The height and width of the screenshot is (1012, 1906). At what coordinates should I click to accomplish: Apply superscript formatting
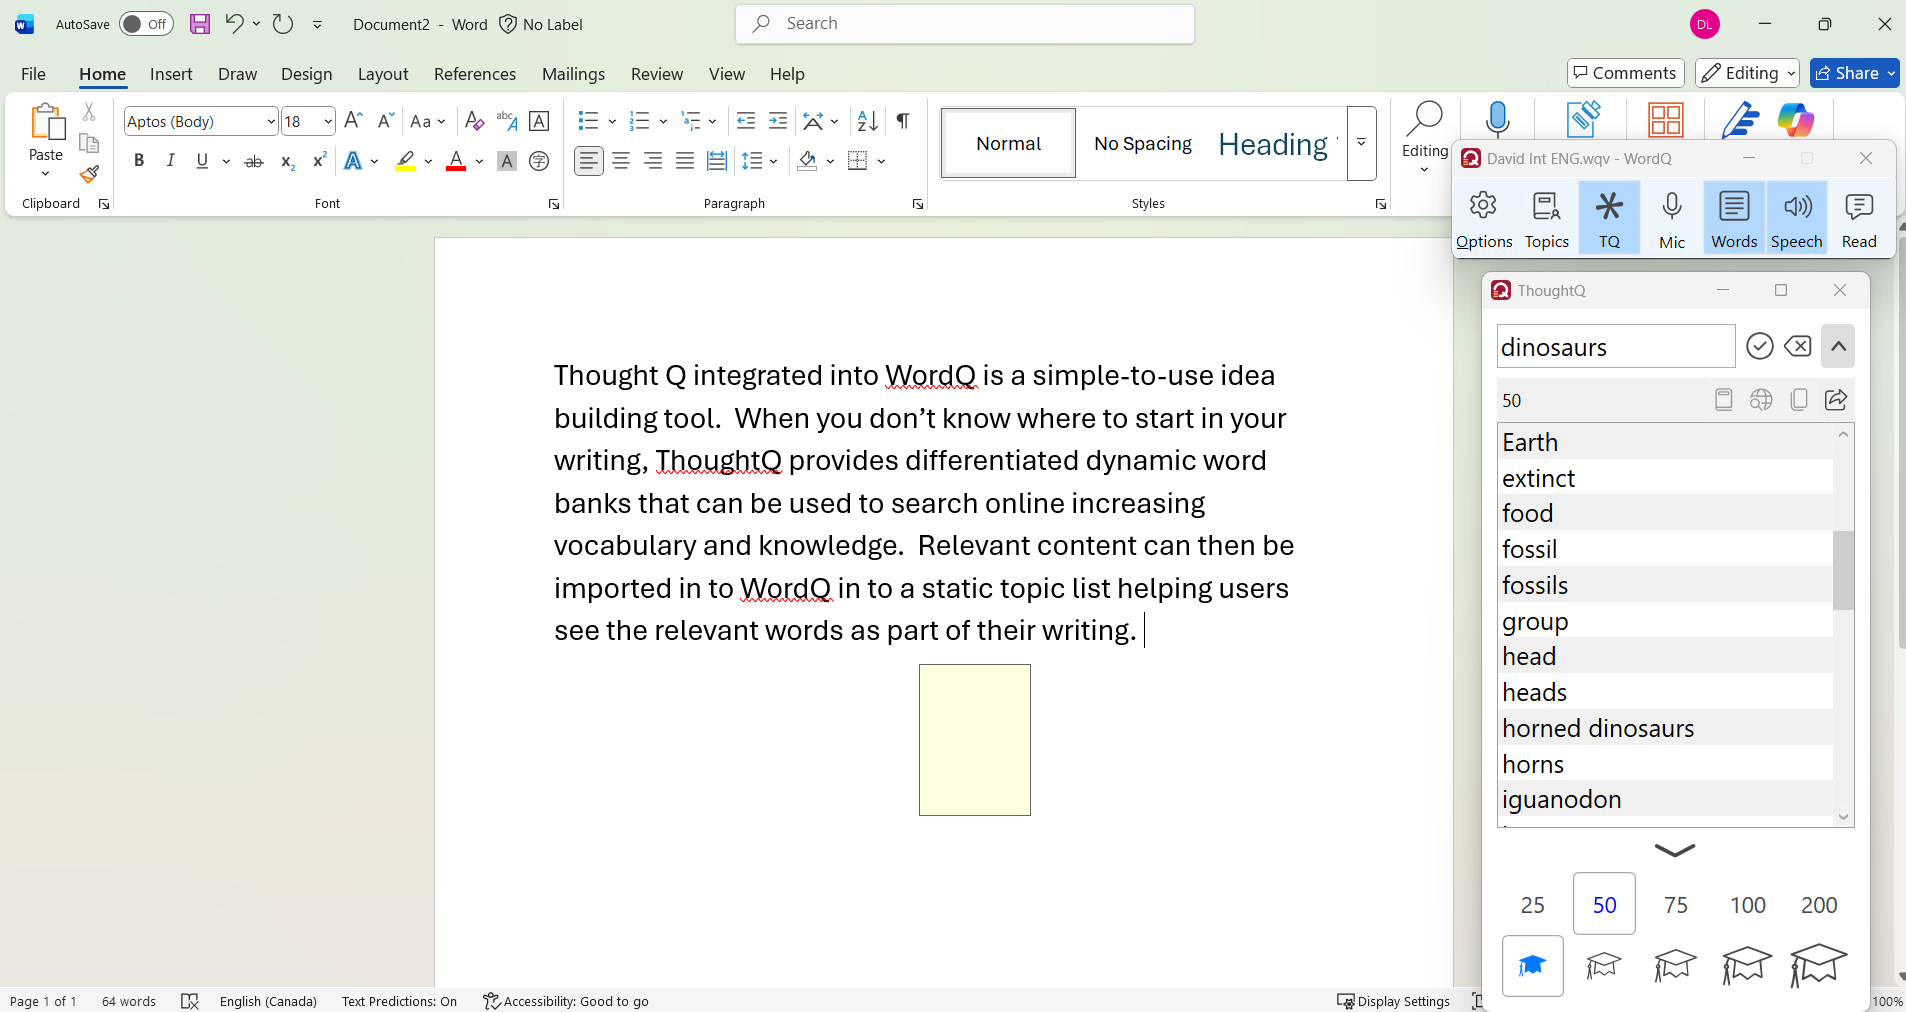tap(320, 161)
